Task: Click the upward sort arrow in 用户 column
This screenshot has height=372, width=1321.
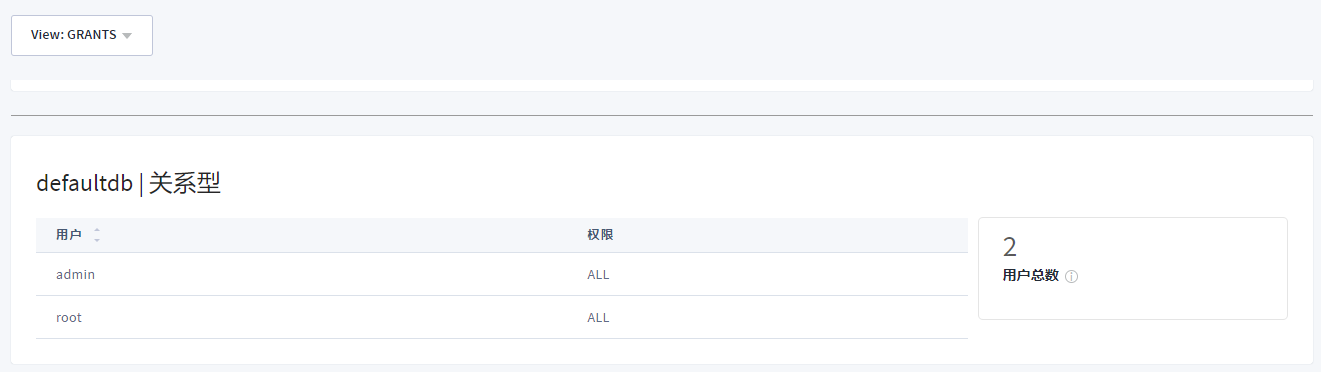Action: click(x=97, y=231)
